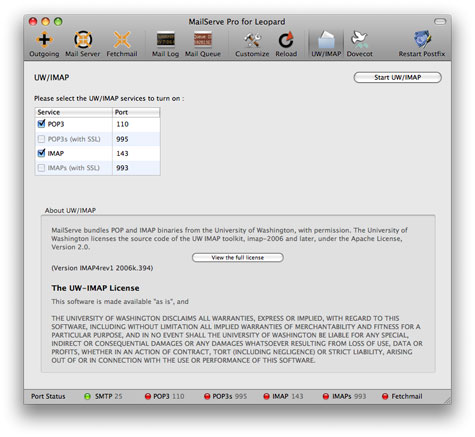Select the Mail Server toolbar icon
The image size is (475, 437).
tap(82, 44)
